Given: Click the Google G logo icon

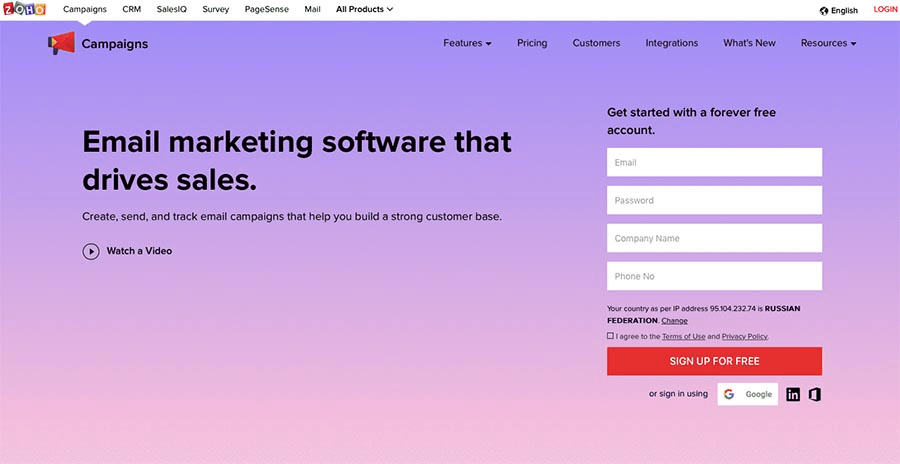Looking at the screenshot, I should [729, 395].
